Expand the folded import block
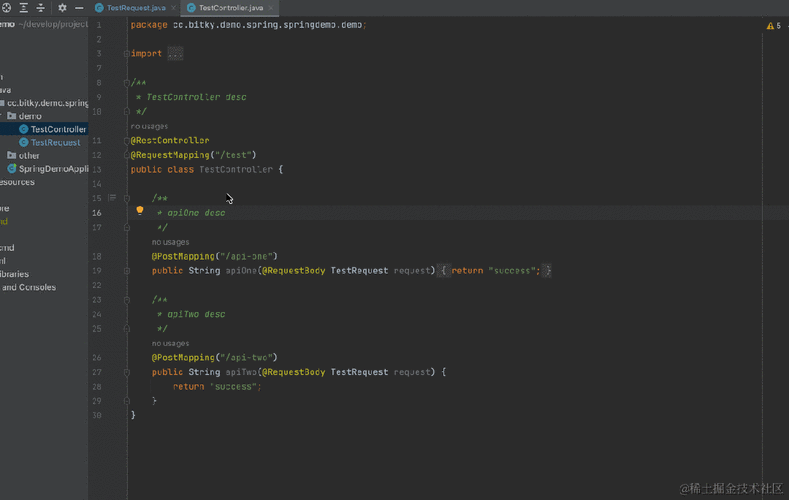Screen dimensions: 789x500 [x=175, y=53]
